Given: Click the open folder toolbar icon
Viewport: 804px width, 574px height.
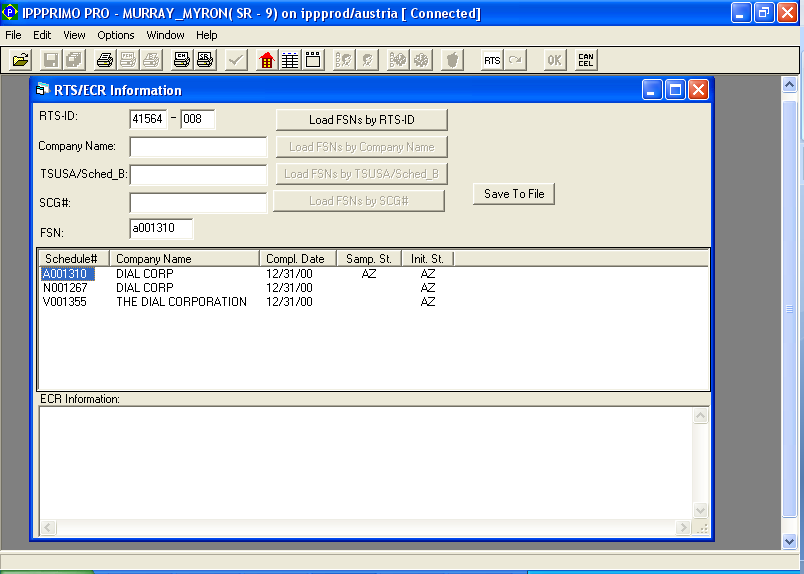Looking at the screenshot, I should click(19, 60).
